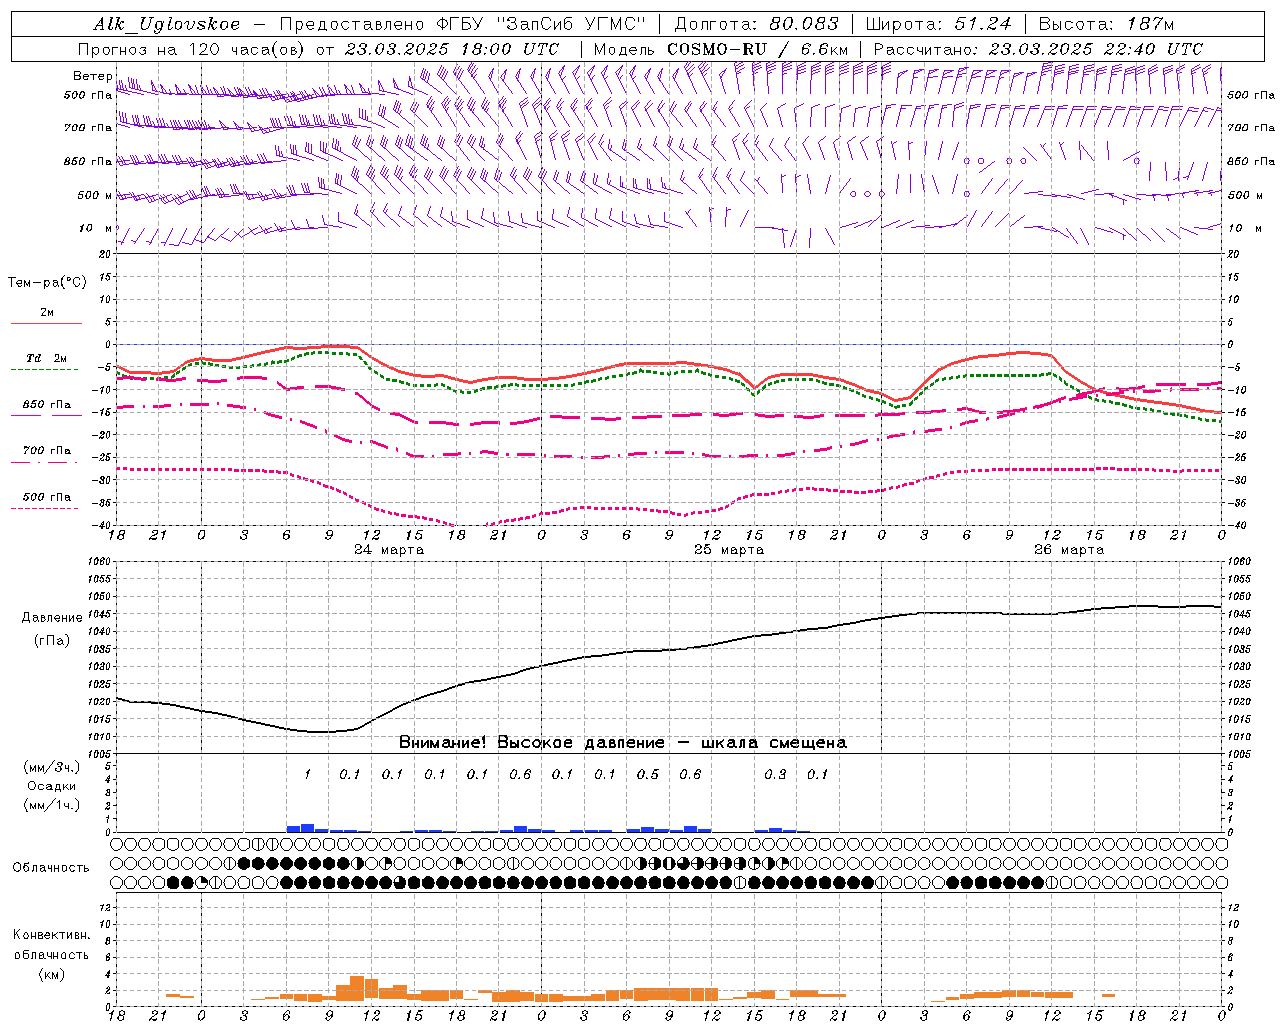Click the Осадки precipitation label

52,786
